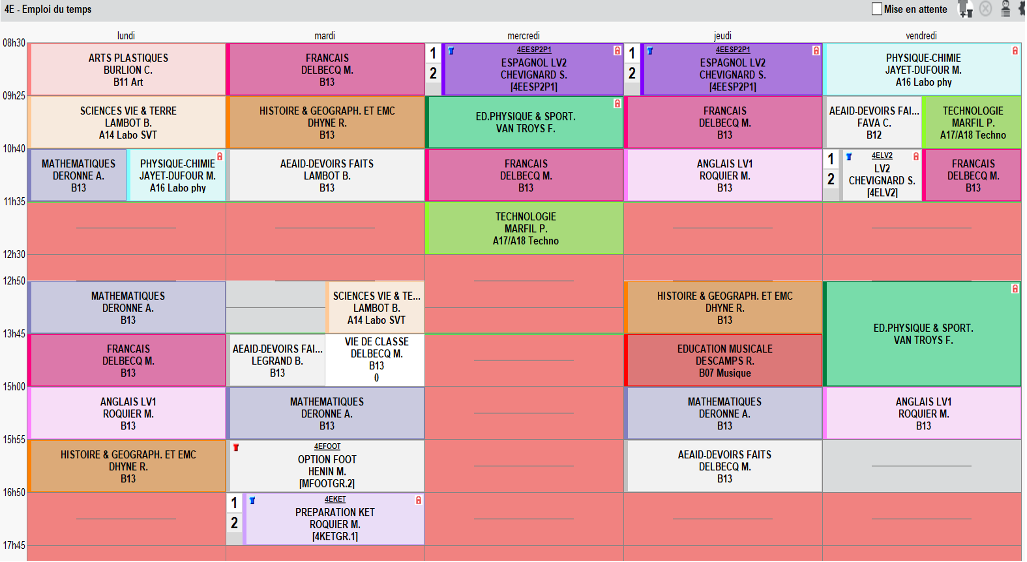Open settings with the gear icon
Viewport: 1027px width, 562px height.
point(1022,9)
